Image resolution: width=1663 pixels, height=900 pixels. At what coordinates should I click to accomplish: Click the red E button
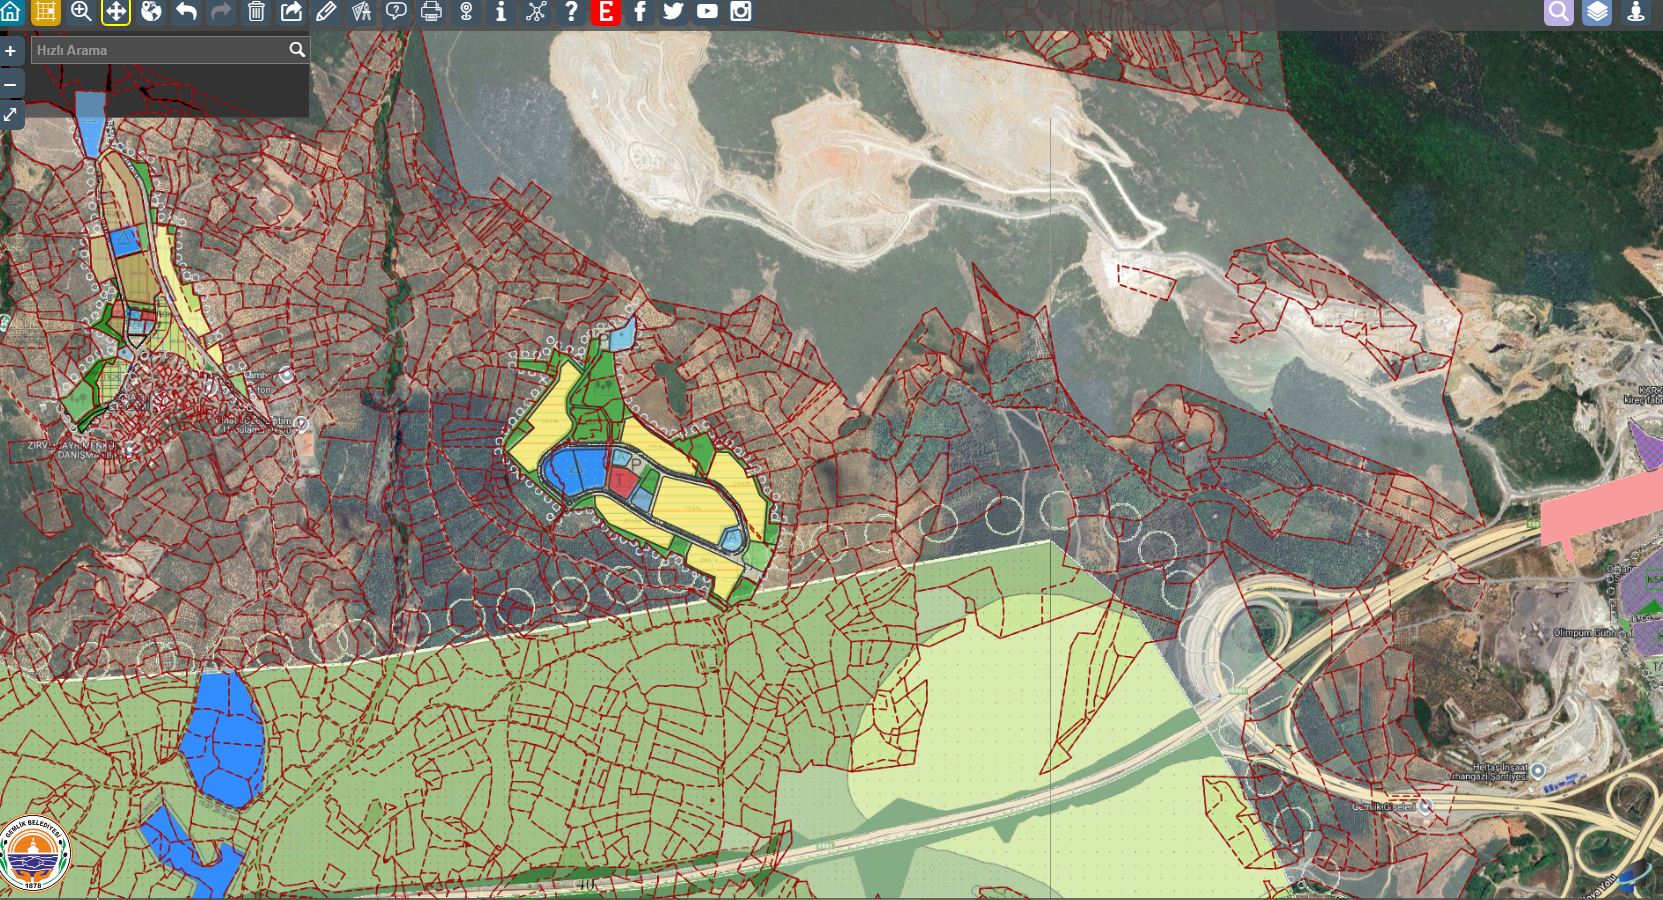(x=605, y=12)
